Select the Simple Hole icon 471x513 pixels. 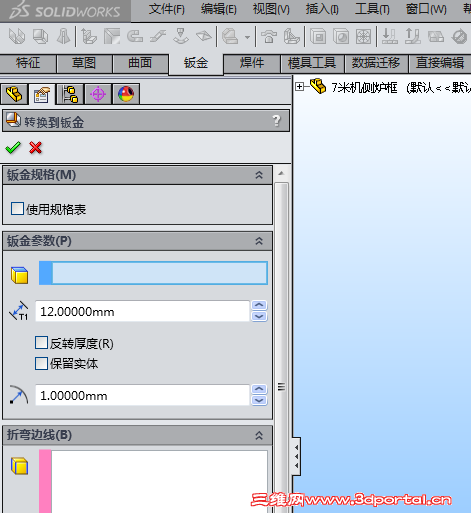[341, 36]
